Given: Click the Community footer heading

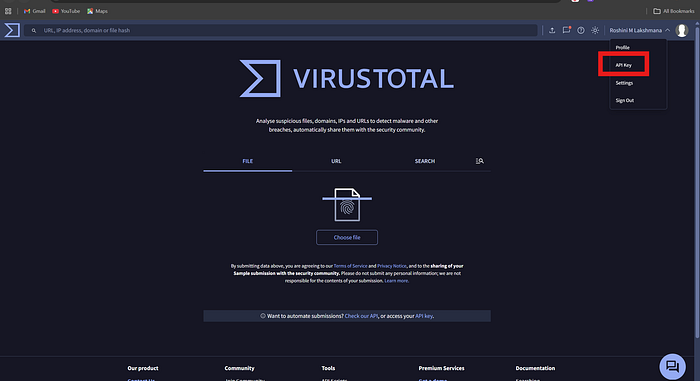Looking at the screenshot, I should coord(239,368).
